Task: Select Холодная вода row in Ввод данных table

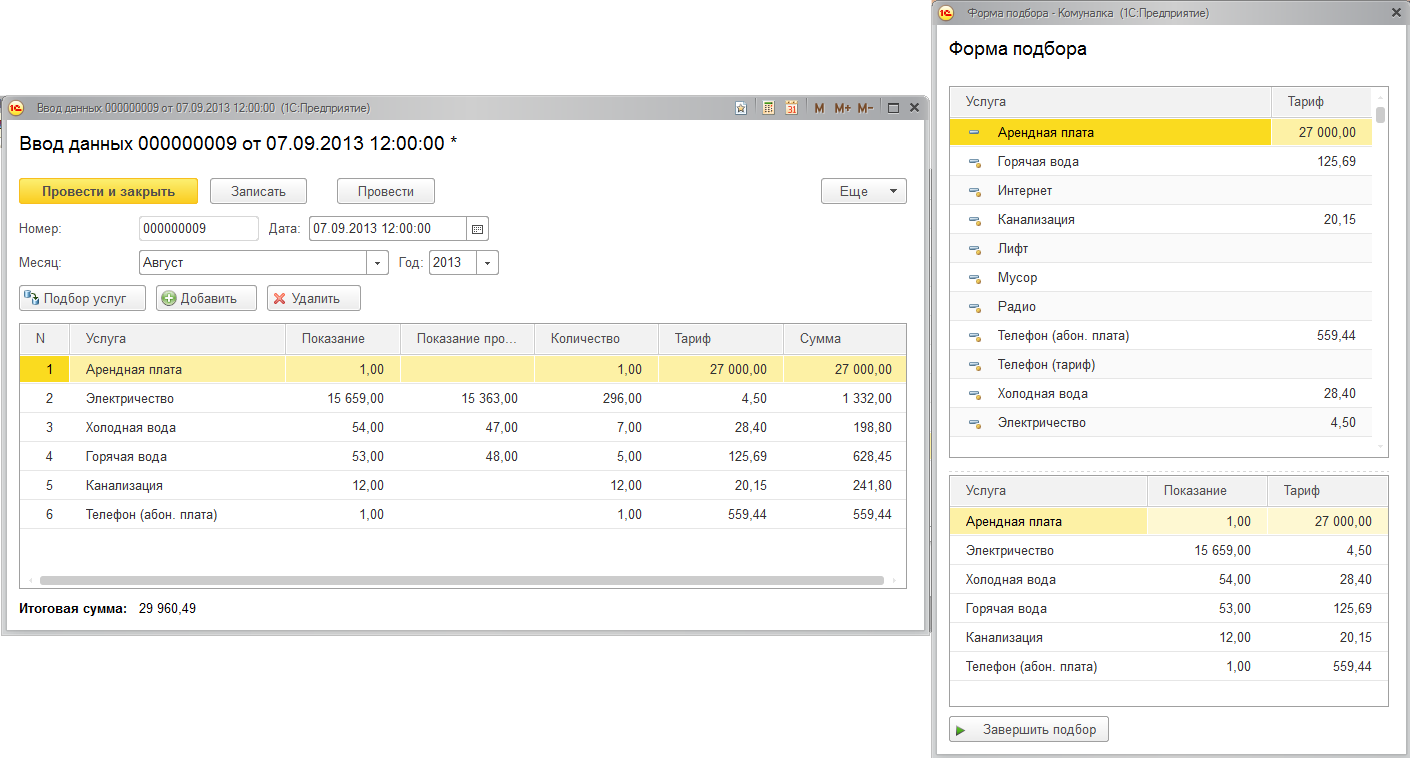Action: pyautogui.click(x=463, y=428)
